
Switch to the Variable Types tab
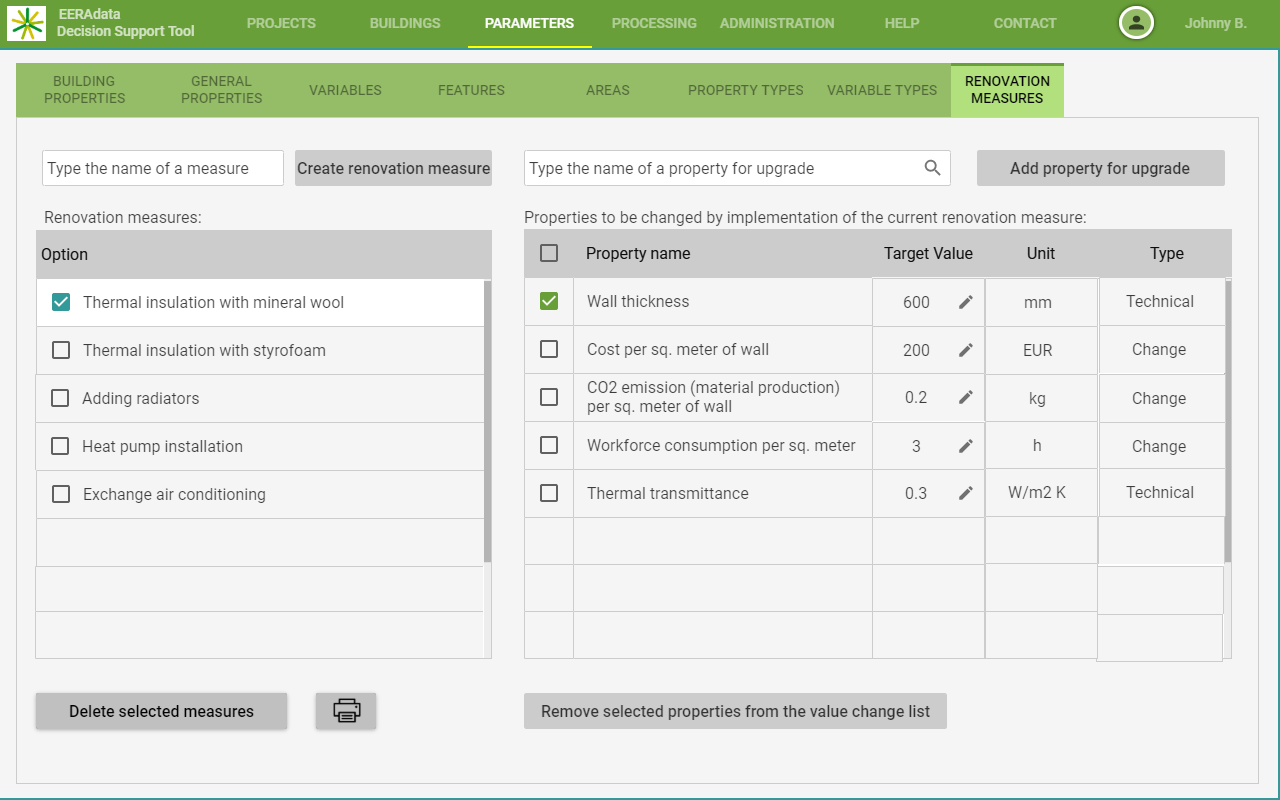(881, 90)
